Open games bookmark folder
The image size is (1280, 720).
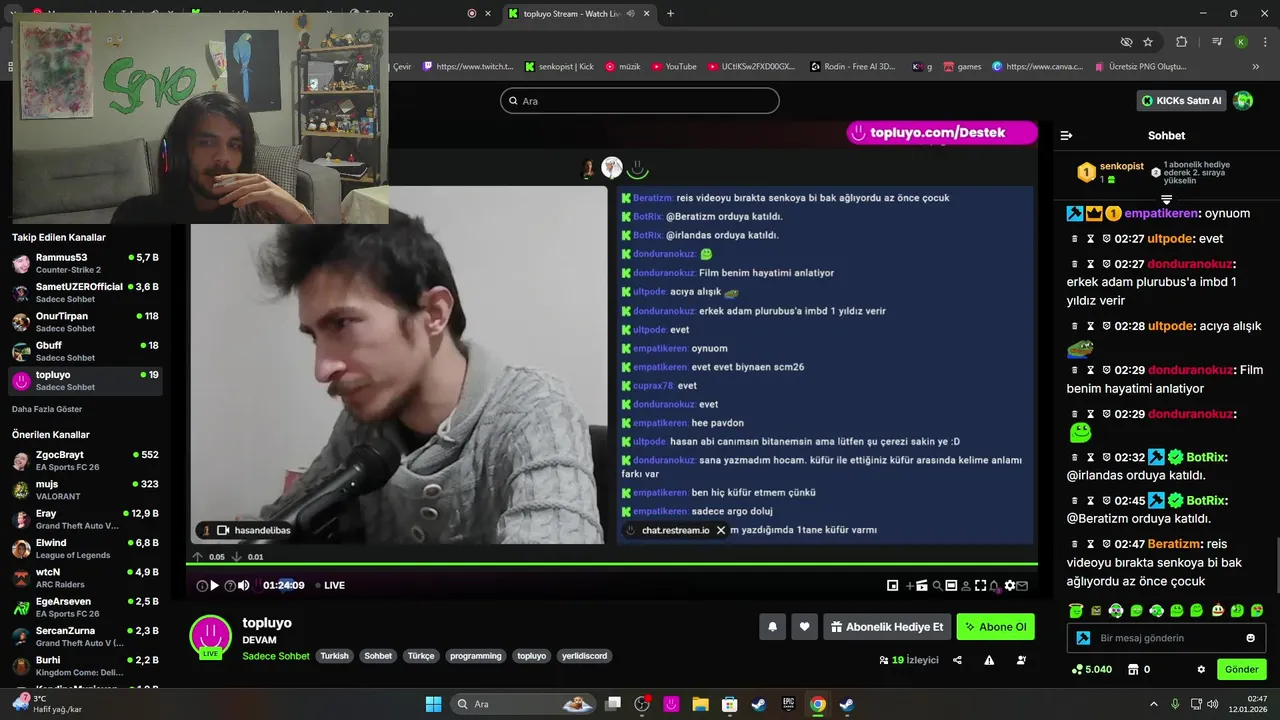962,67
